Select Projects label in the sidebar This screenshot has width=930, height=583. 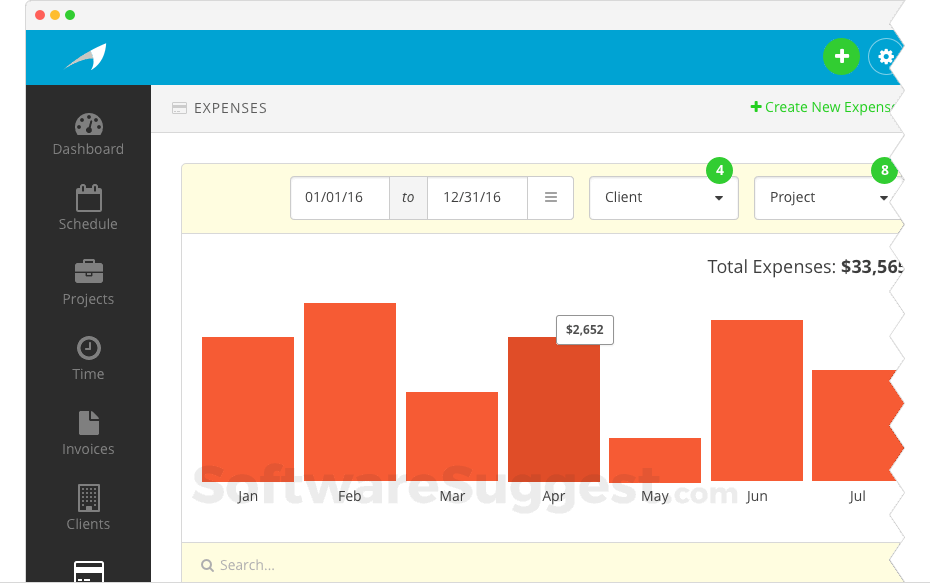click(88, 300)
